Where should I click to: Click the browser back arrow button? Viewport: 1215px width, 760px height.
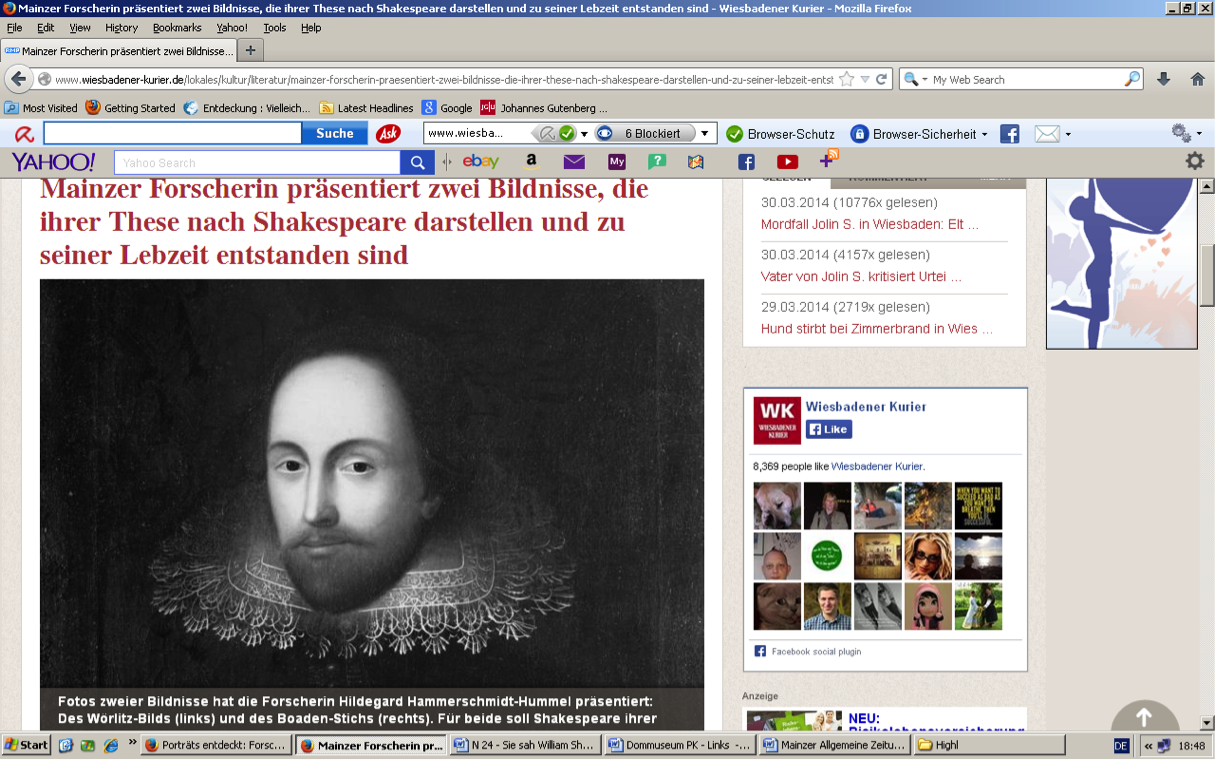tap(18, 79)
